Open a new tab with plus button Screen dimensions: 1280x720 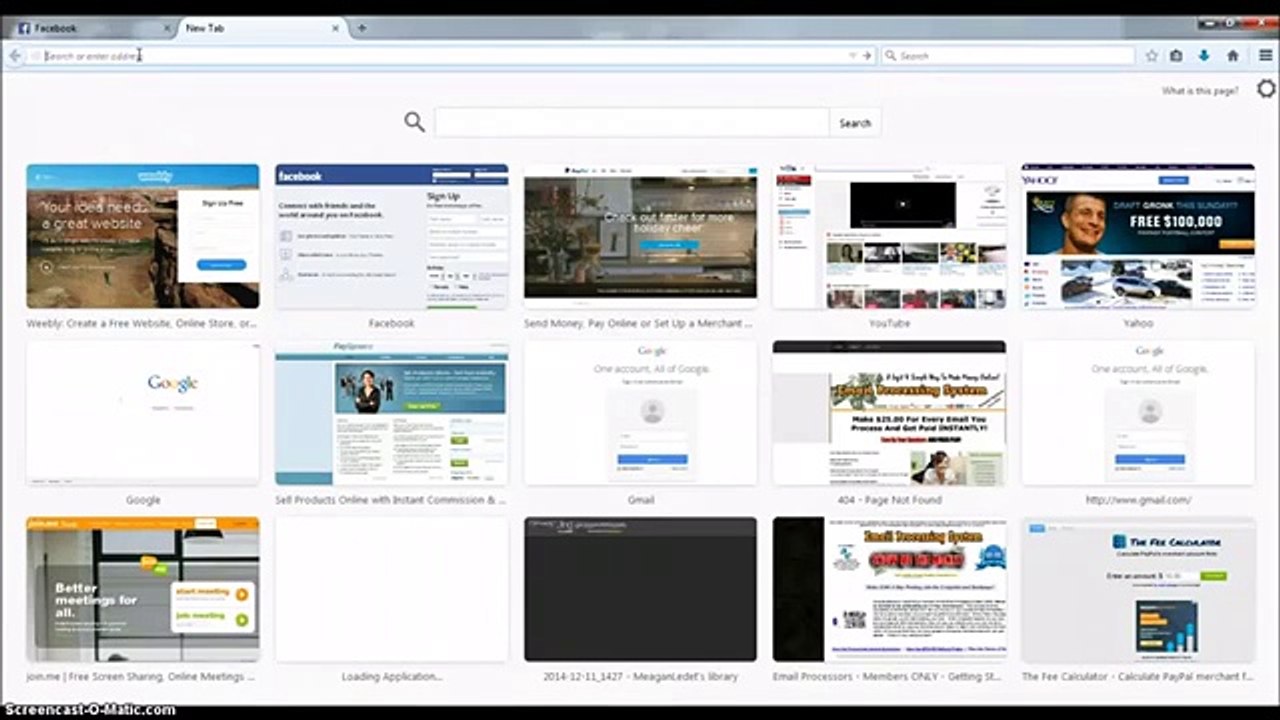point(362,28)
